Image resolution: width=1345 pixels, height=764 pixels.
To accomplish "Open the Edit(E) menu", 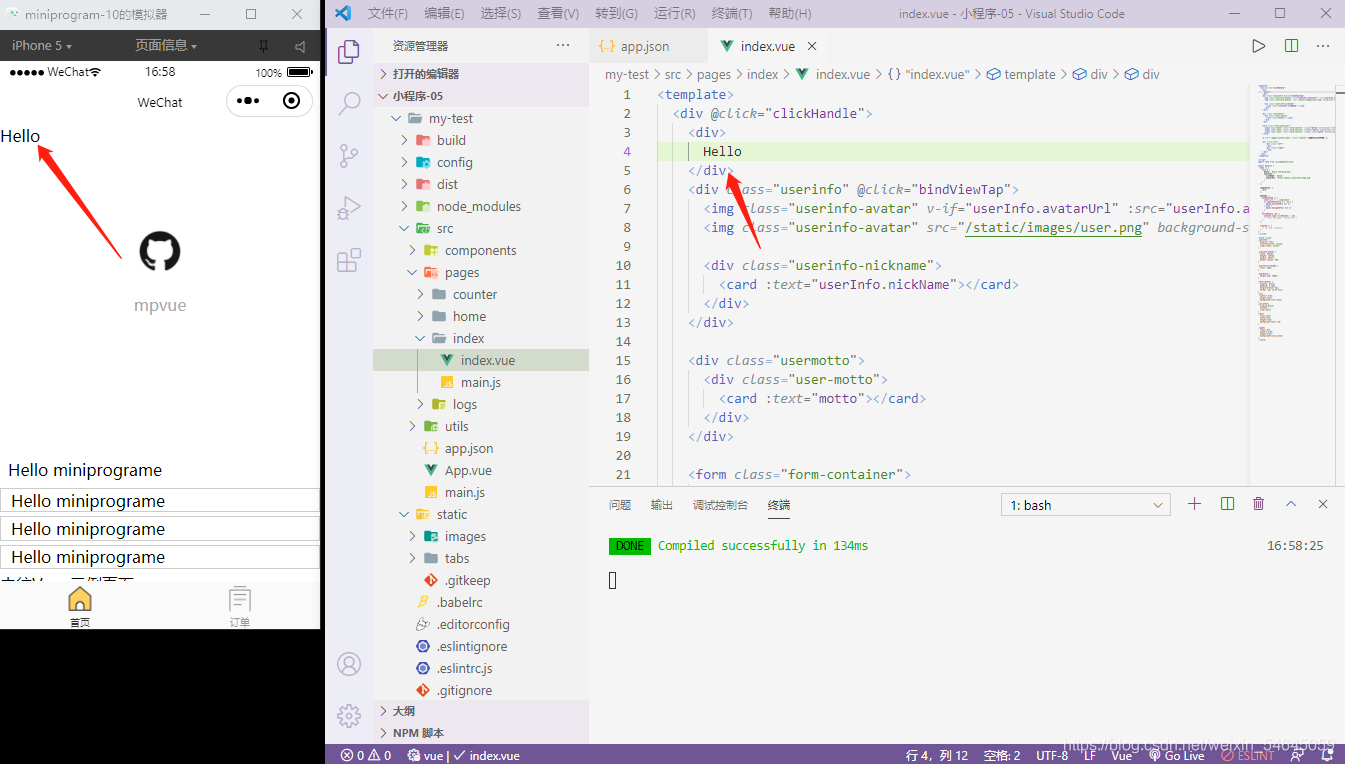I will click(x=444, y=14).
